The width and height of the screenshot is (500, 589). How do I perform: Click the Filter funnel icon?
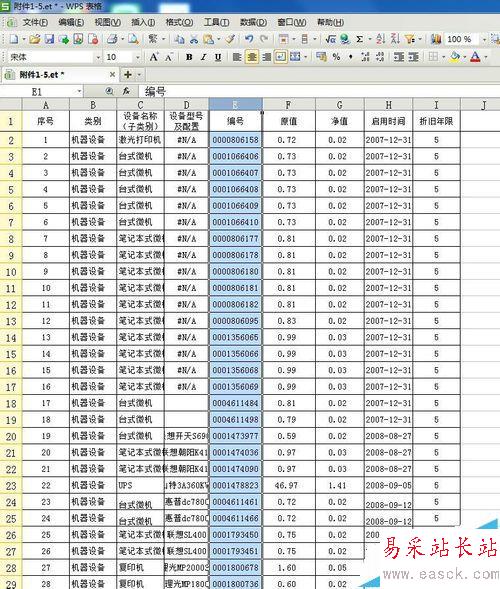tap(410, 39)
